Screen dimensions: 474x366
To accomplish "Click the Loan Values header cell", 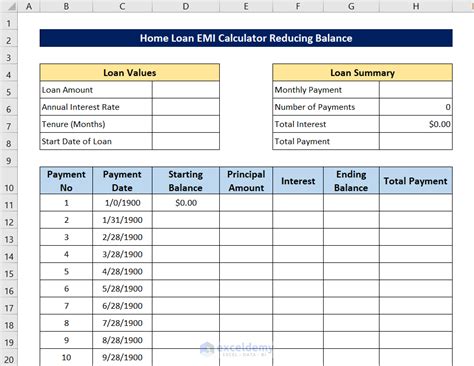I will (129, 72).
